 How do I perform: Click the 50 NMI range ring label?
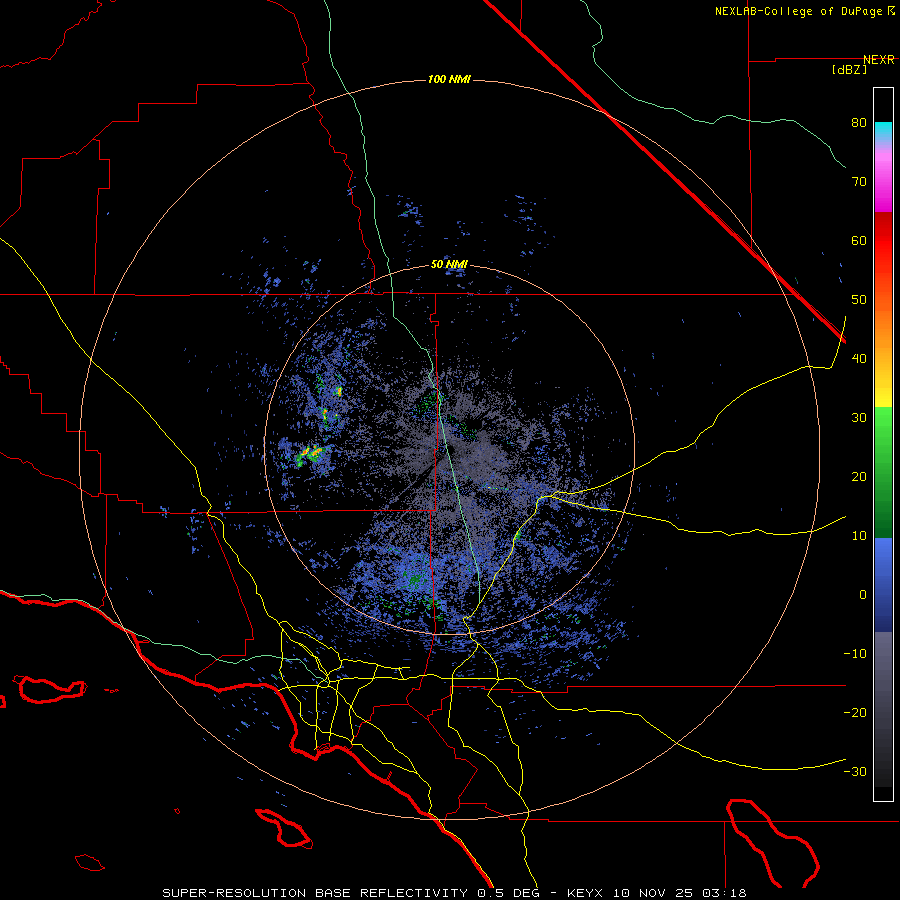point(449,265)
